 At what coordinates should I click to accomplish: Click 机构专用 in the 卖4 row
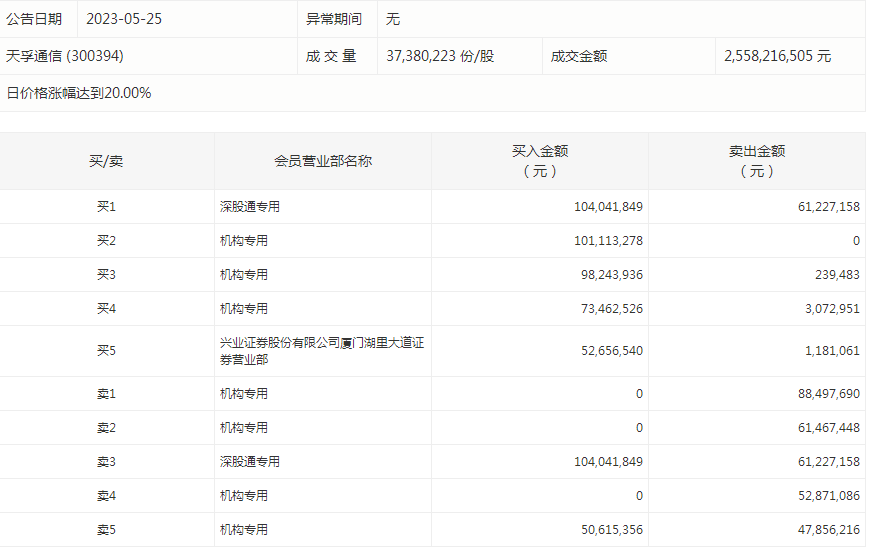244,496
